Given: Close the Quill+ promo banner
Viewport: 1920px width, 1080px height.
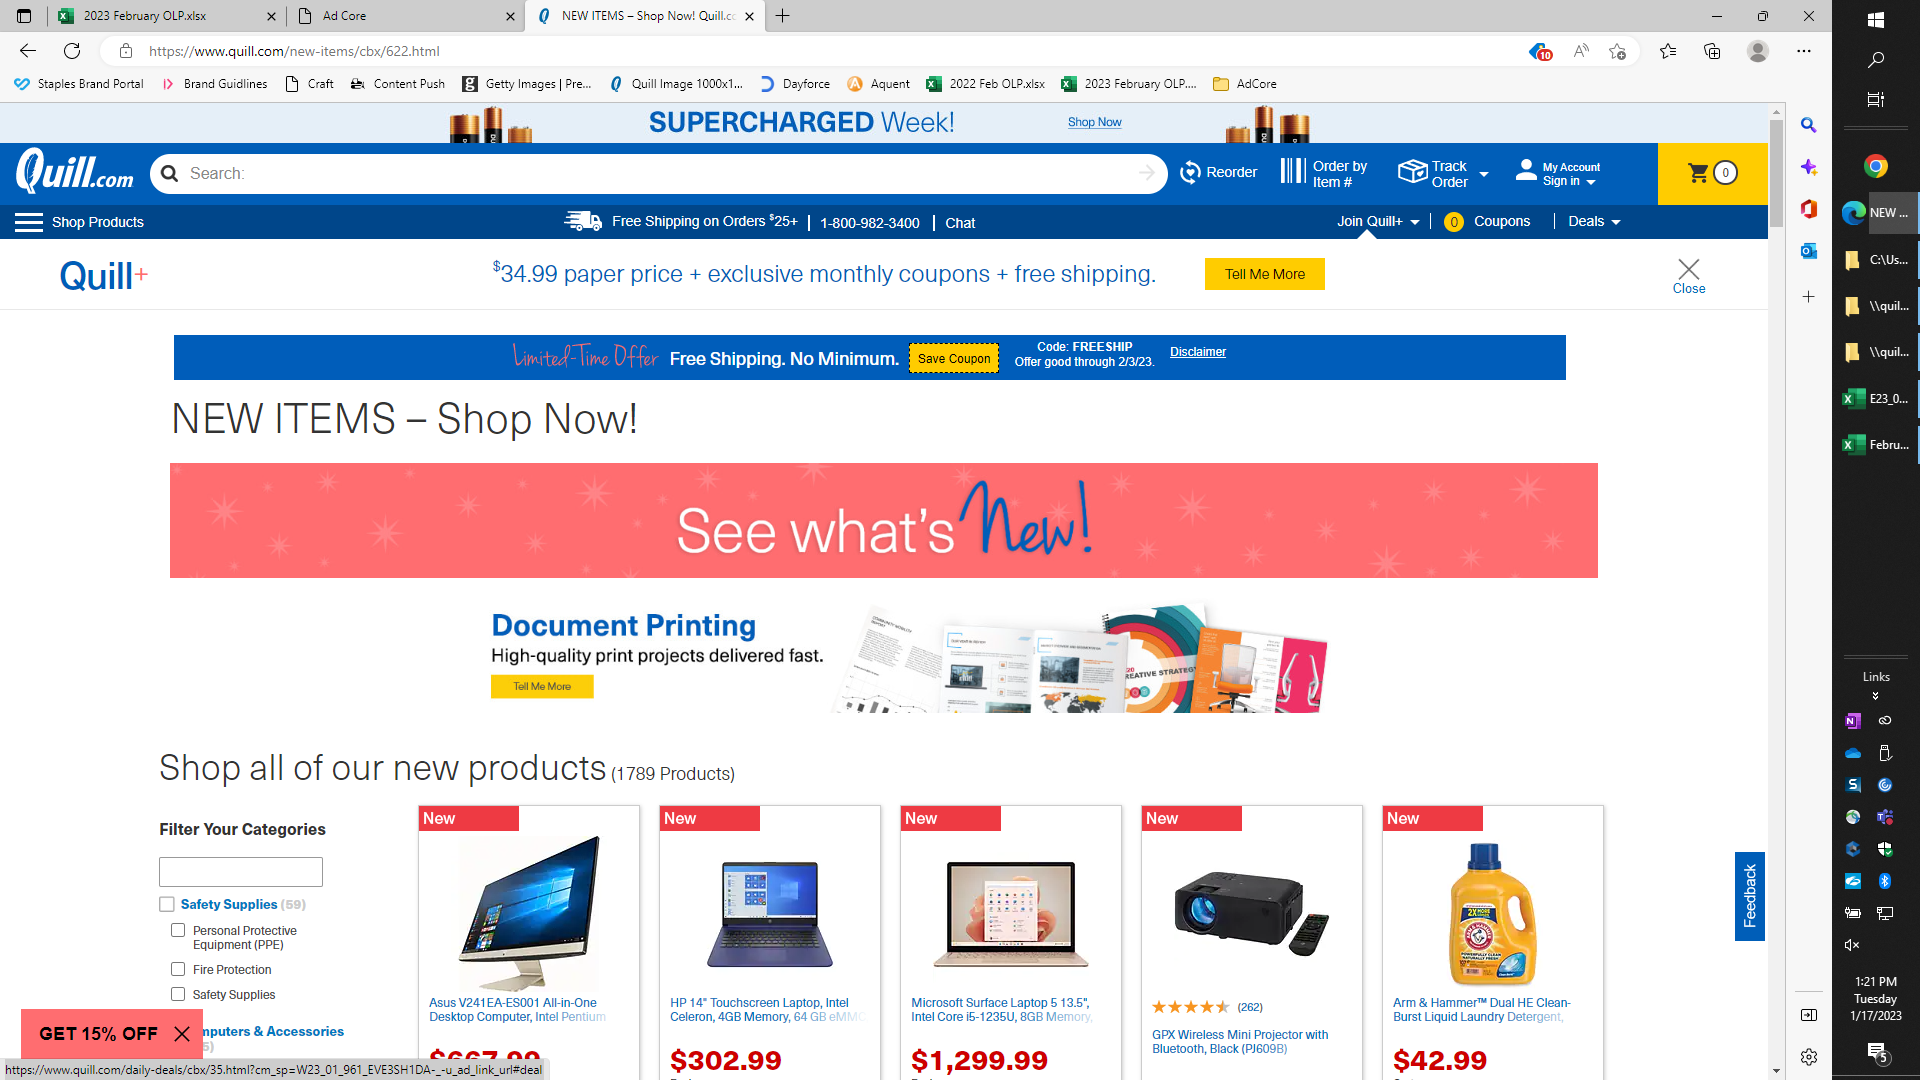Looking at the screenshot, I should point(1689,276).
